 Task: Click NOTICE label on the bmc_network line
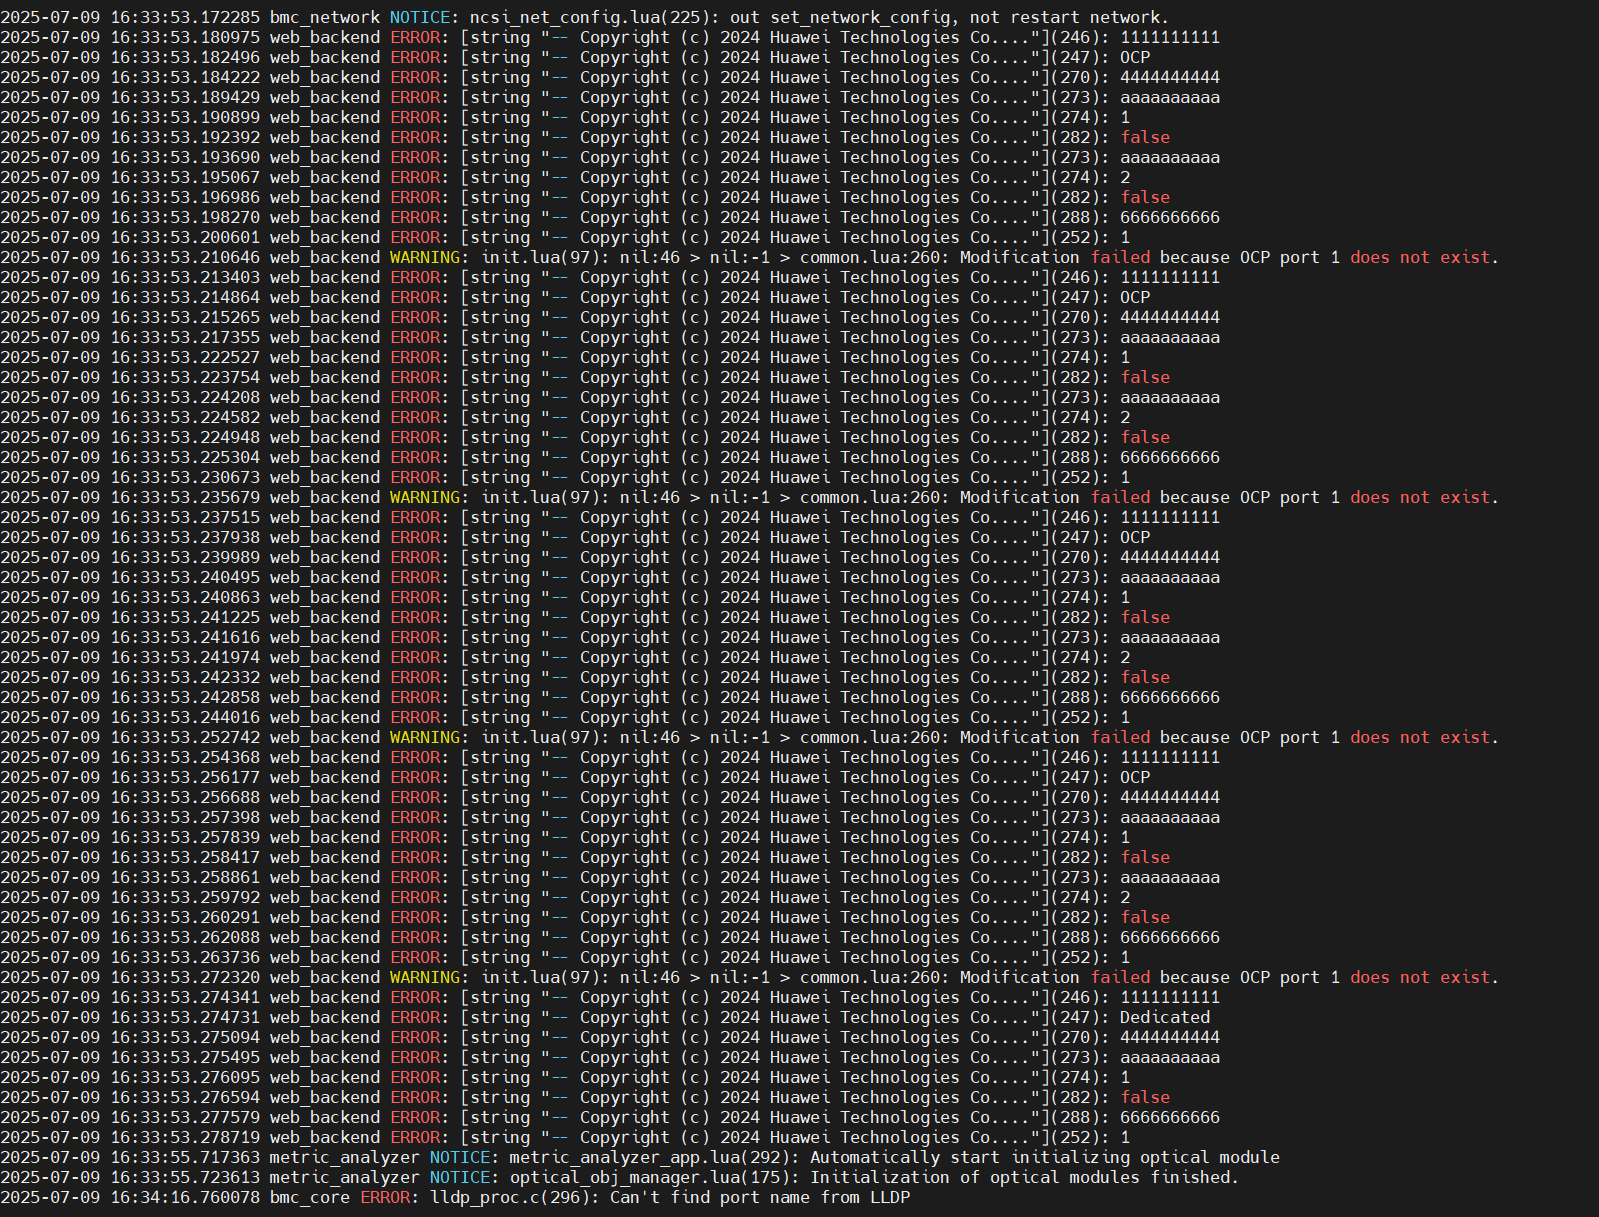click(420, 17)
